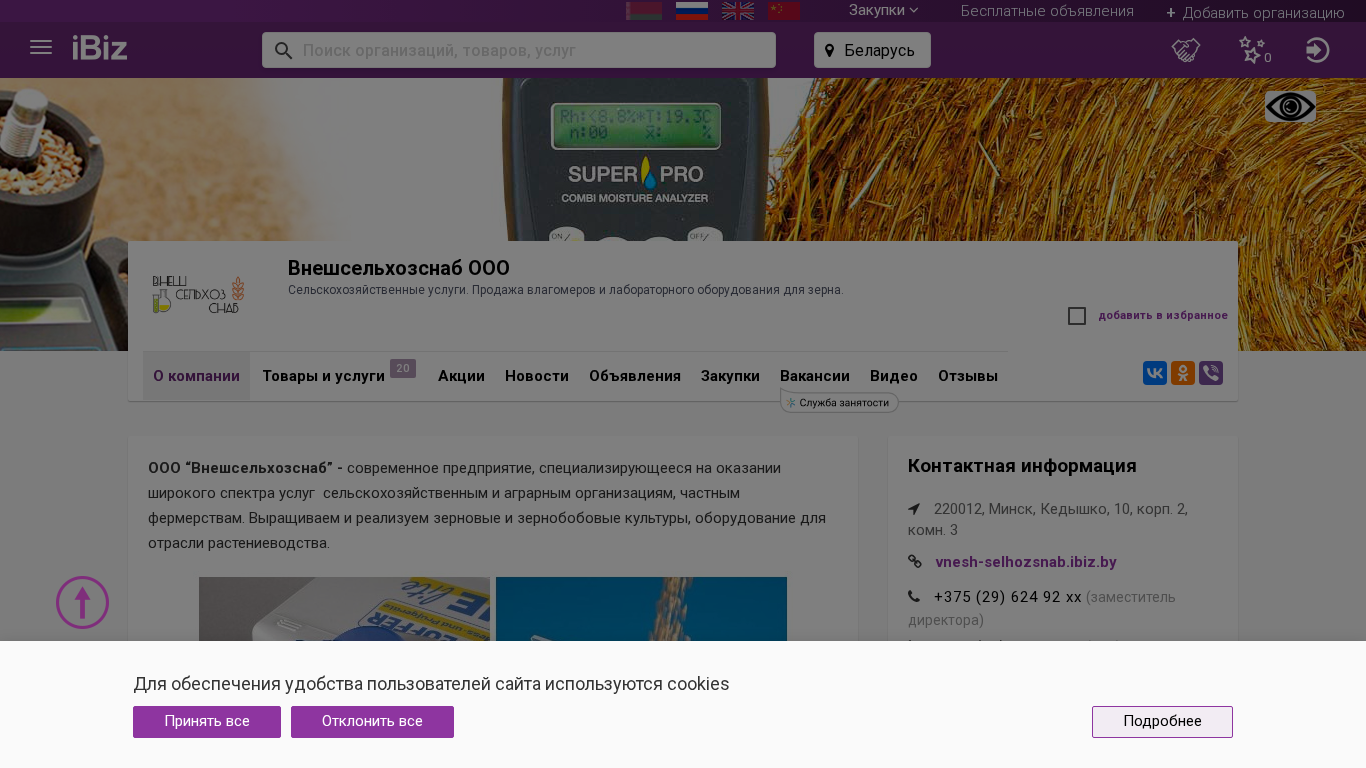Switch to Russian language flag
This screenshot has height=768, width=1366.
coord(692,11)
